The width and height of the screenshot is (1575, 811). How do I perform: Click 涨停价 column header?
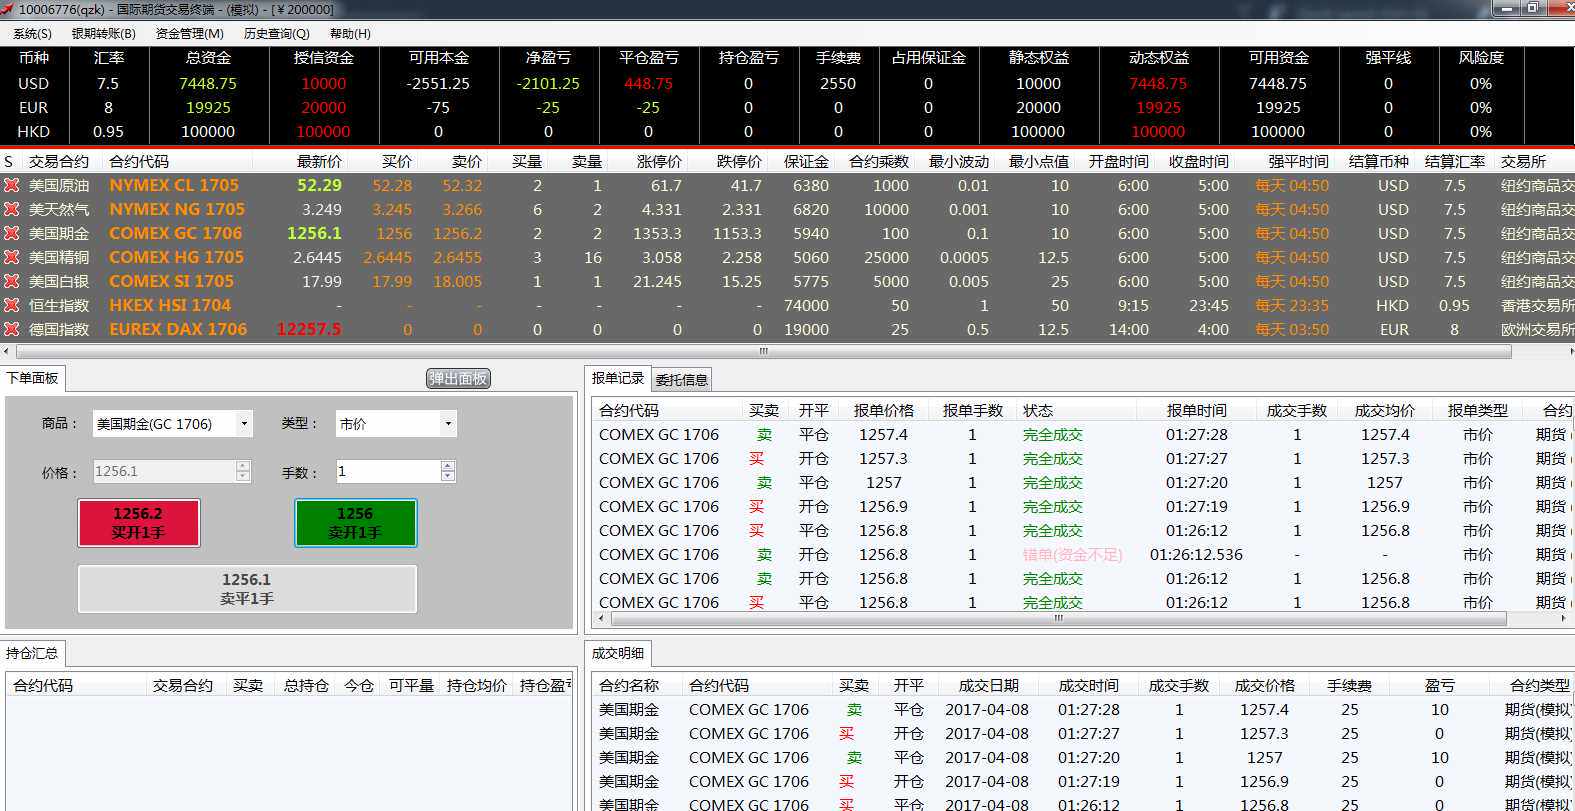[x=659, y=161]
